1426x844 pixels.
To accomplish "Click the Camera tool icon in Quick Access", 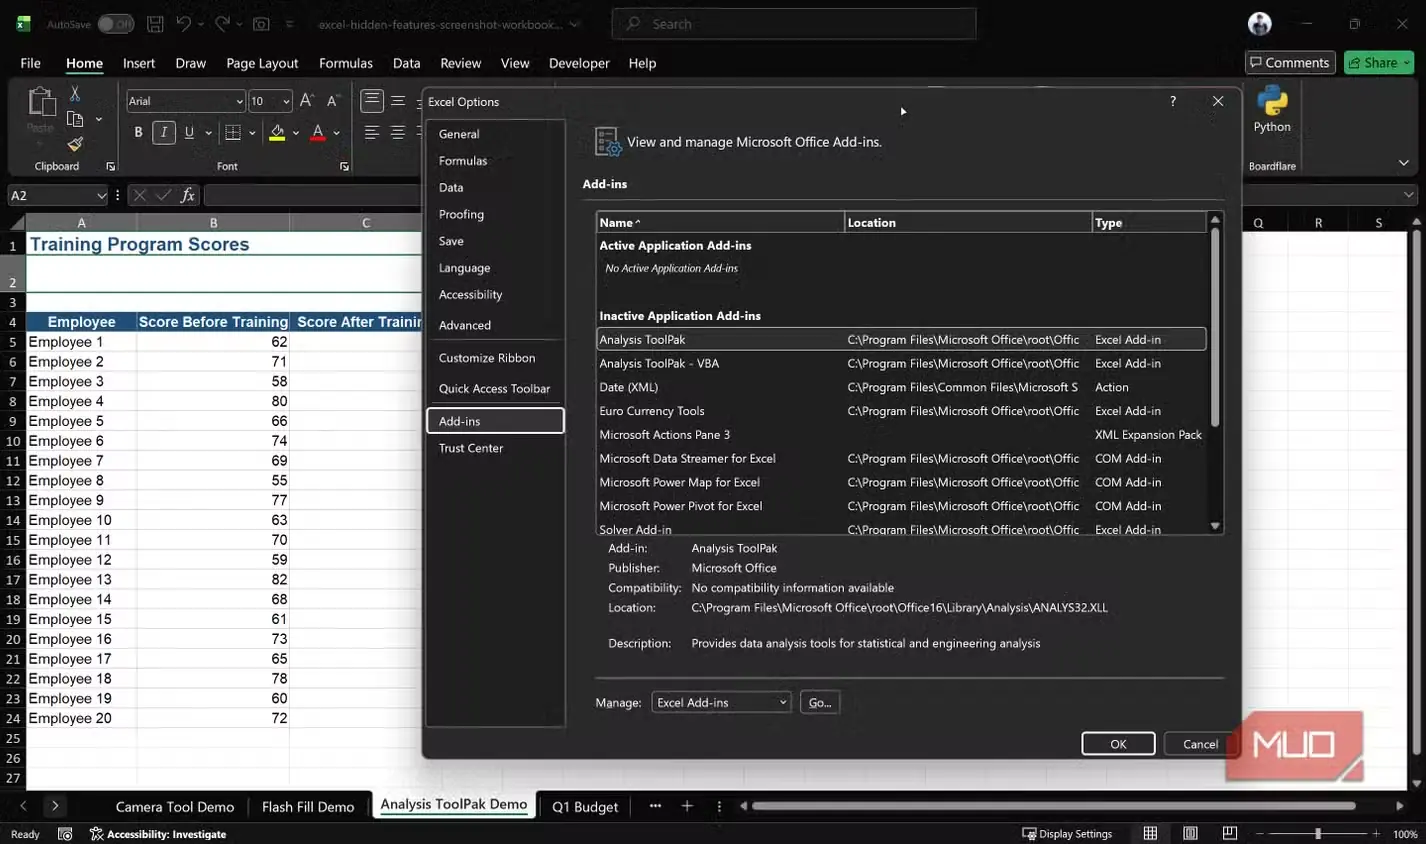I will [x=261, y=24].
